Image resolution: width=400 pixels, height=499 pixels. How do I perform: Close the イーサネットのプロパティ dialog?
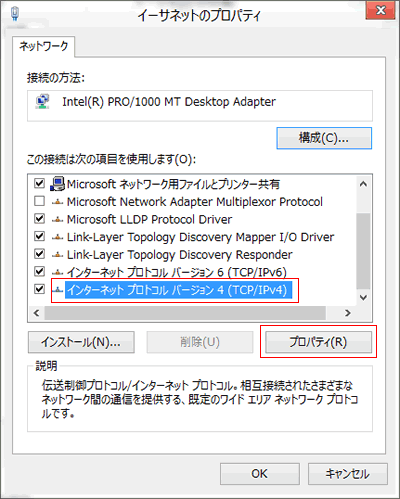tap(381, 11)
